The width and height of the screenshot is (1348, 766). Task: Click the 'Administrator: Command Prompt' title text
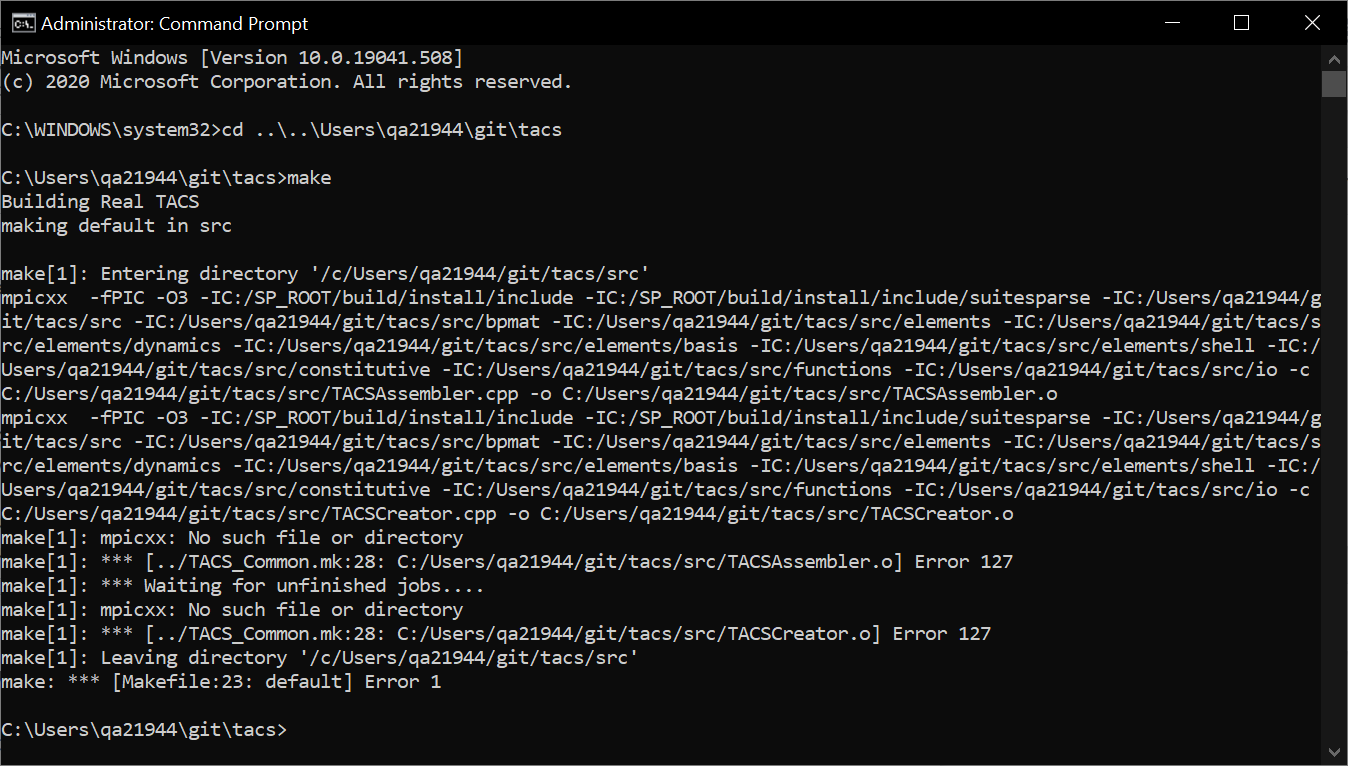pos(175,23)
